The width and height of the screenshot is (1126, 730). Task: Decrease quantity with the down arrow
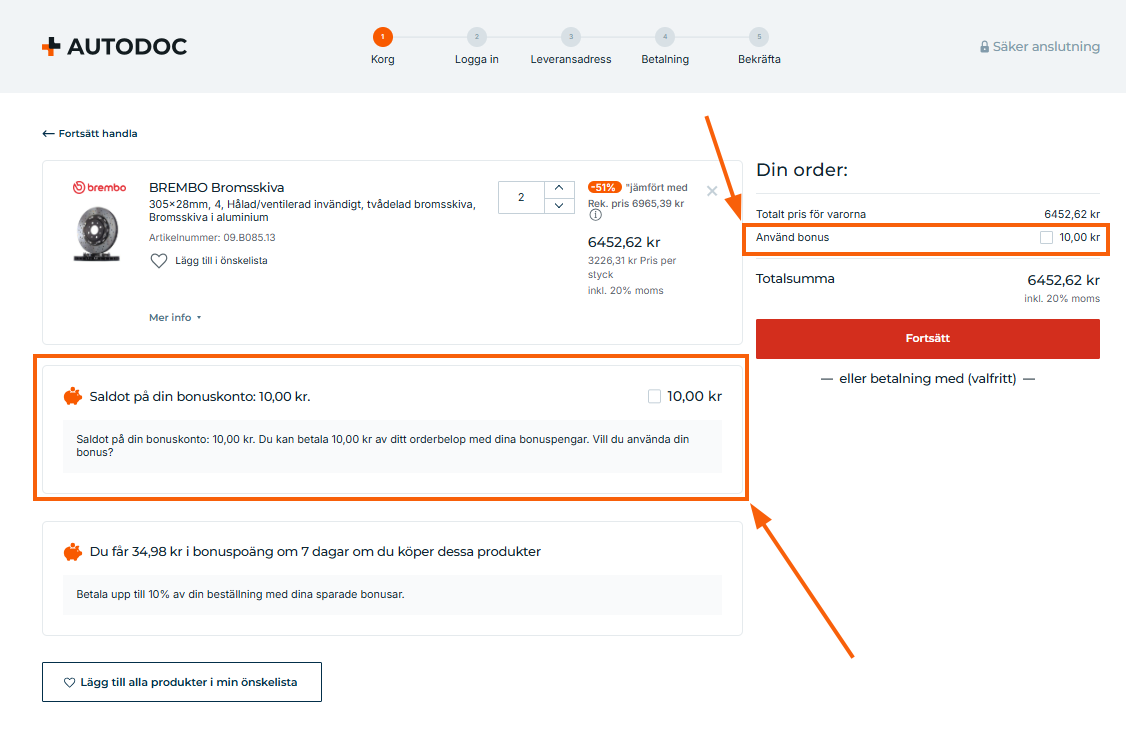tap(559, 206)
